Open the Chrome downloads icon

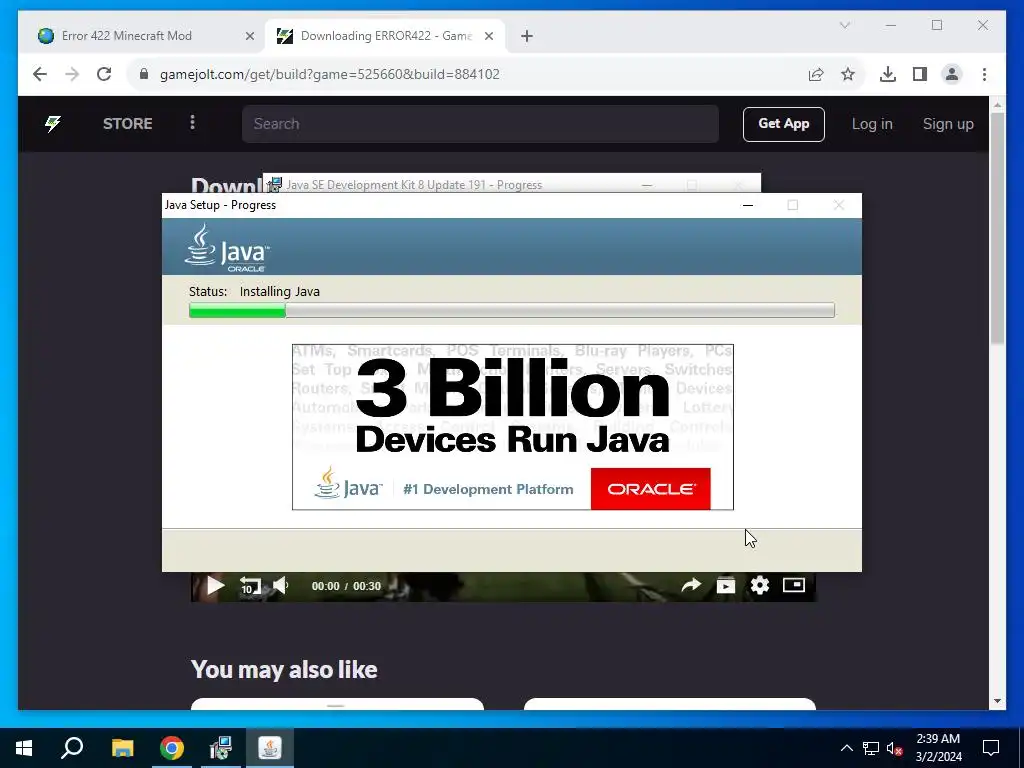click(x=888, y=74)
